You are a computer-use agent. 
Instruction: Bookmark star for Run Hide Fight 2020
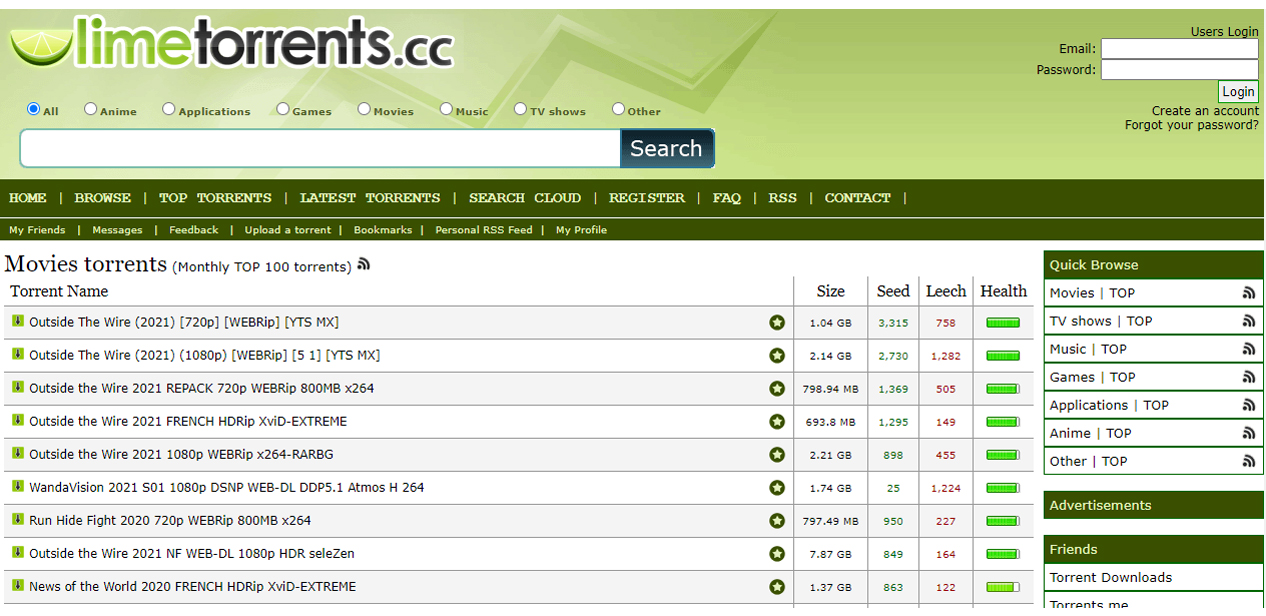coord(777,520)
